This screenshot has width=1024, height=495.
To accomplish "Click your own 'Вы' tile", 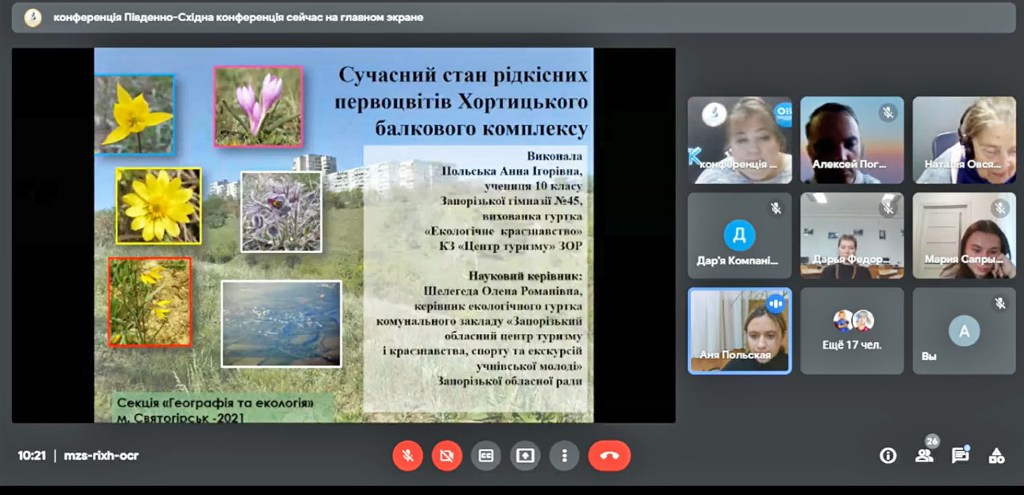I will click(x=964, y=331).
